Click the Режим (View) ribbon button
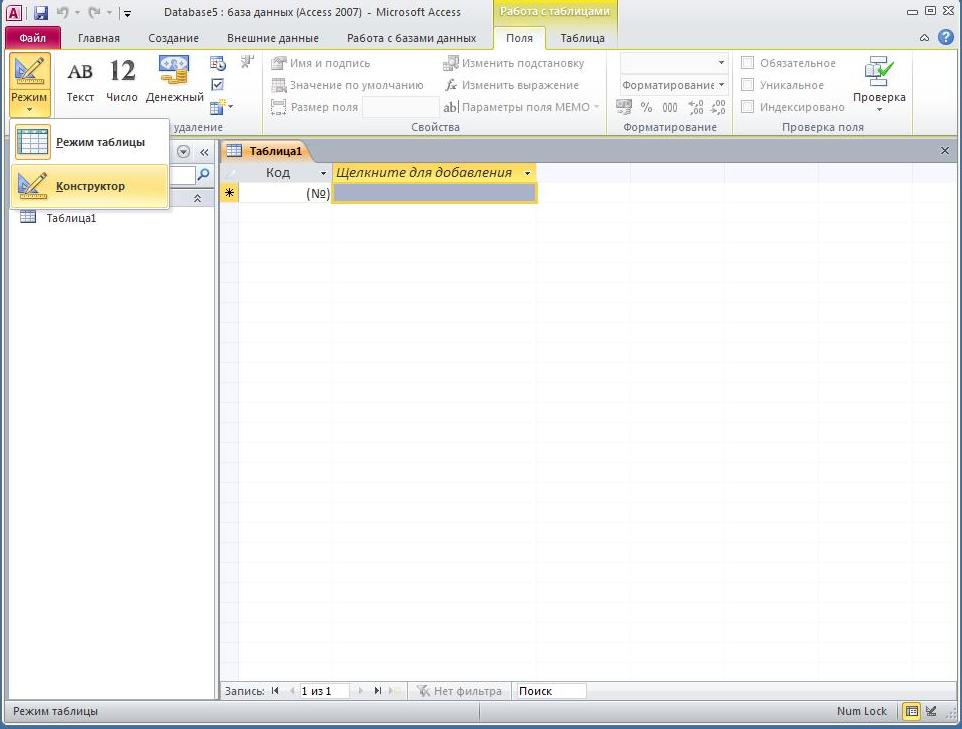Image resolution: width=962 pixels, height=729 pixels. point(29,84)
